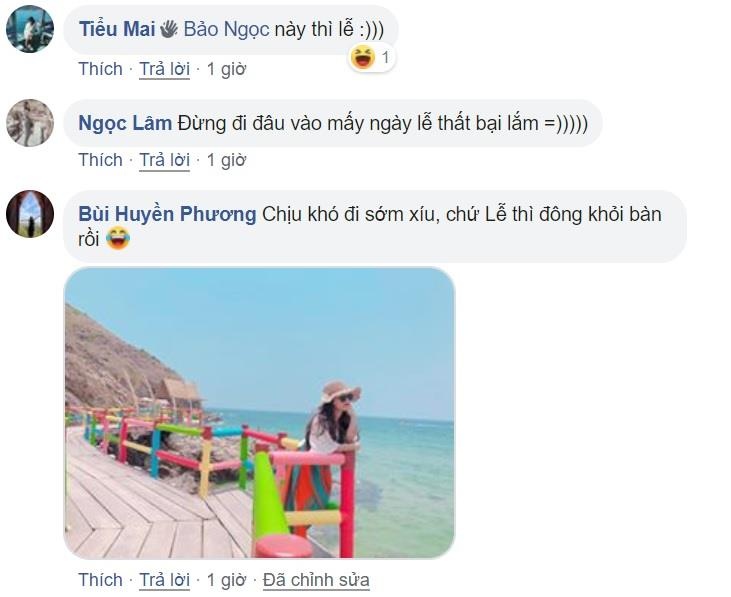
Task: Click the laughing reaction on Tiểu Mai's comment
Action: pyautogui.click(x=363, y=58)
